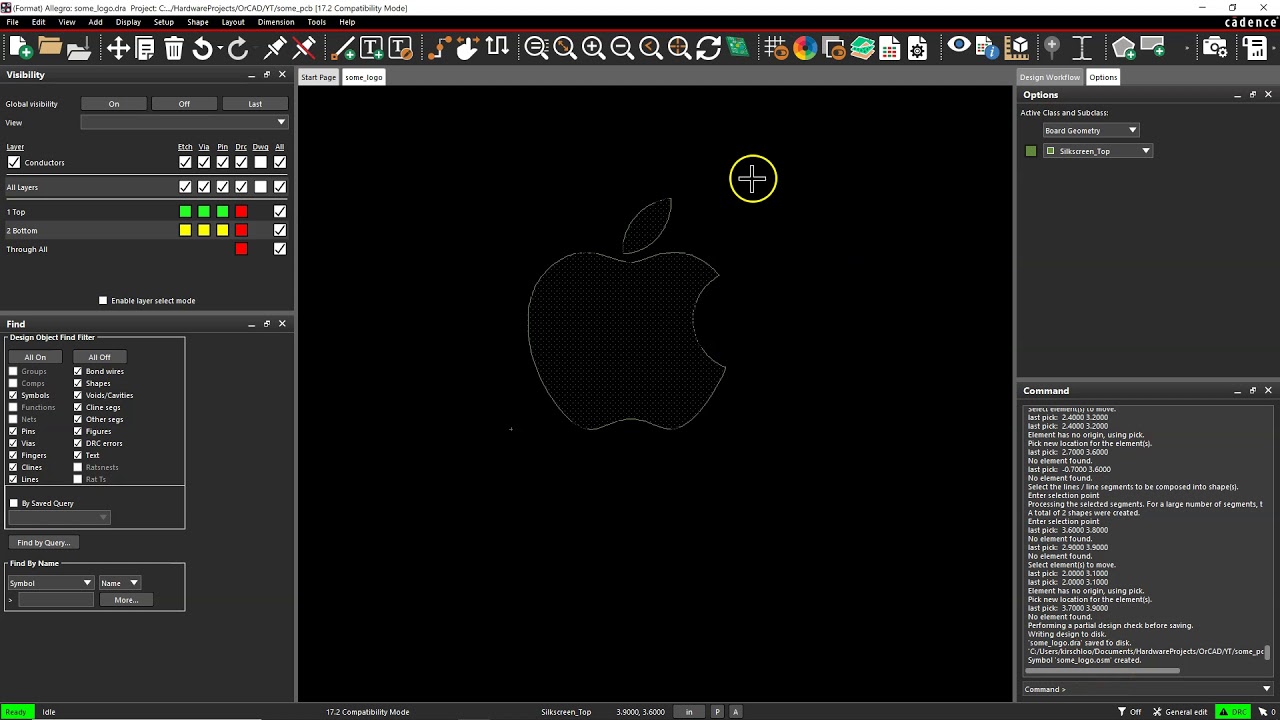
Task: Open the File menu
Action: pyautogui.click(x=12, y=22)
